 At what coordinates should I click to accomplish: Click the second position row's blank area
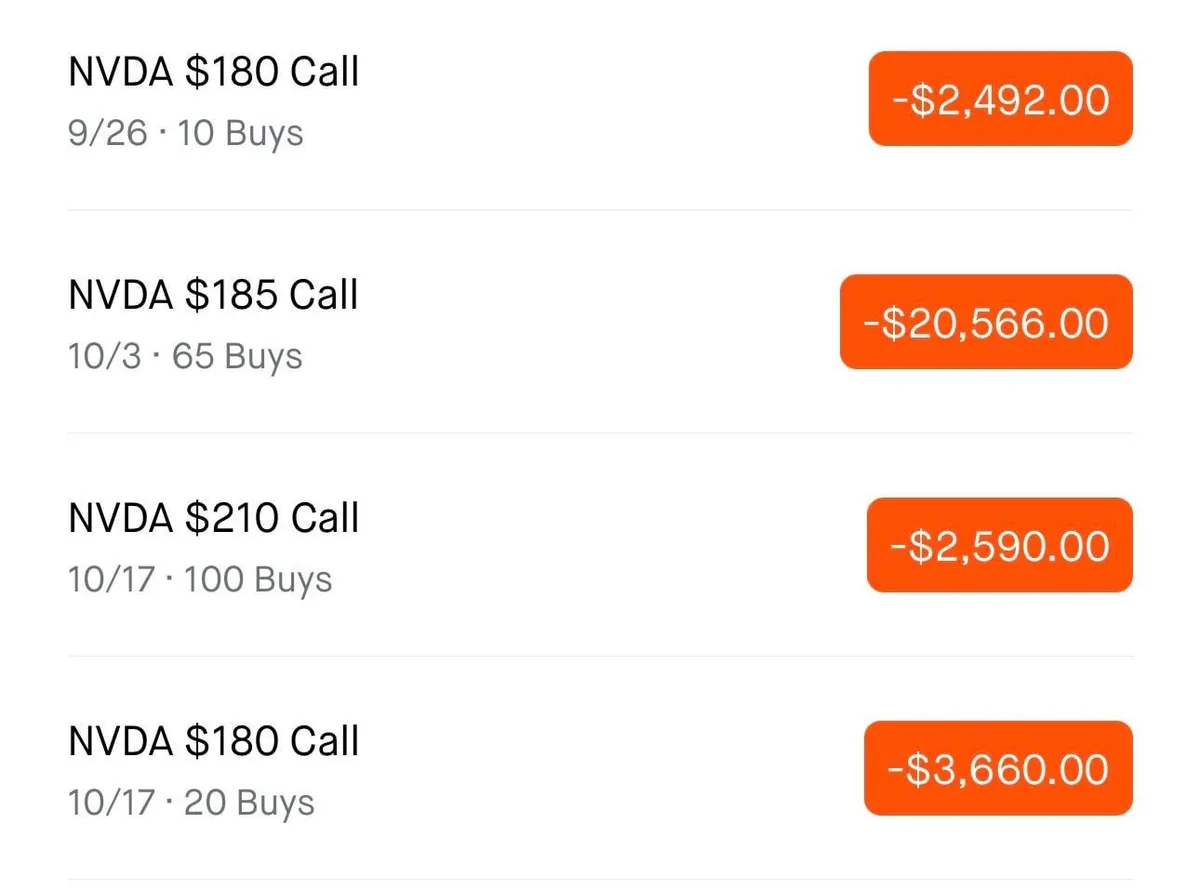(600, 323)
